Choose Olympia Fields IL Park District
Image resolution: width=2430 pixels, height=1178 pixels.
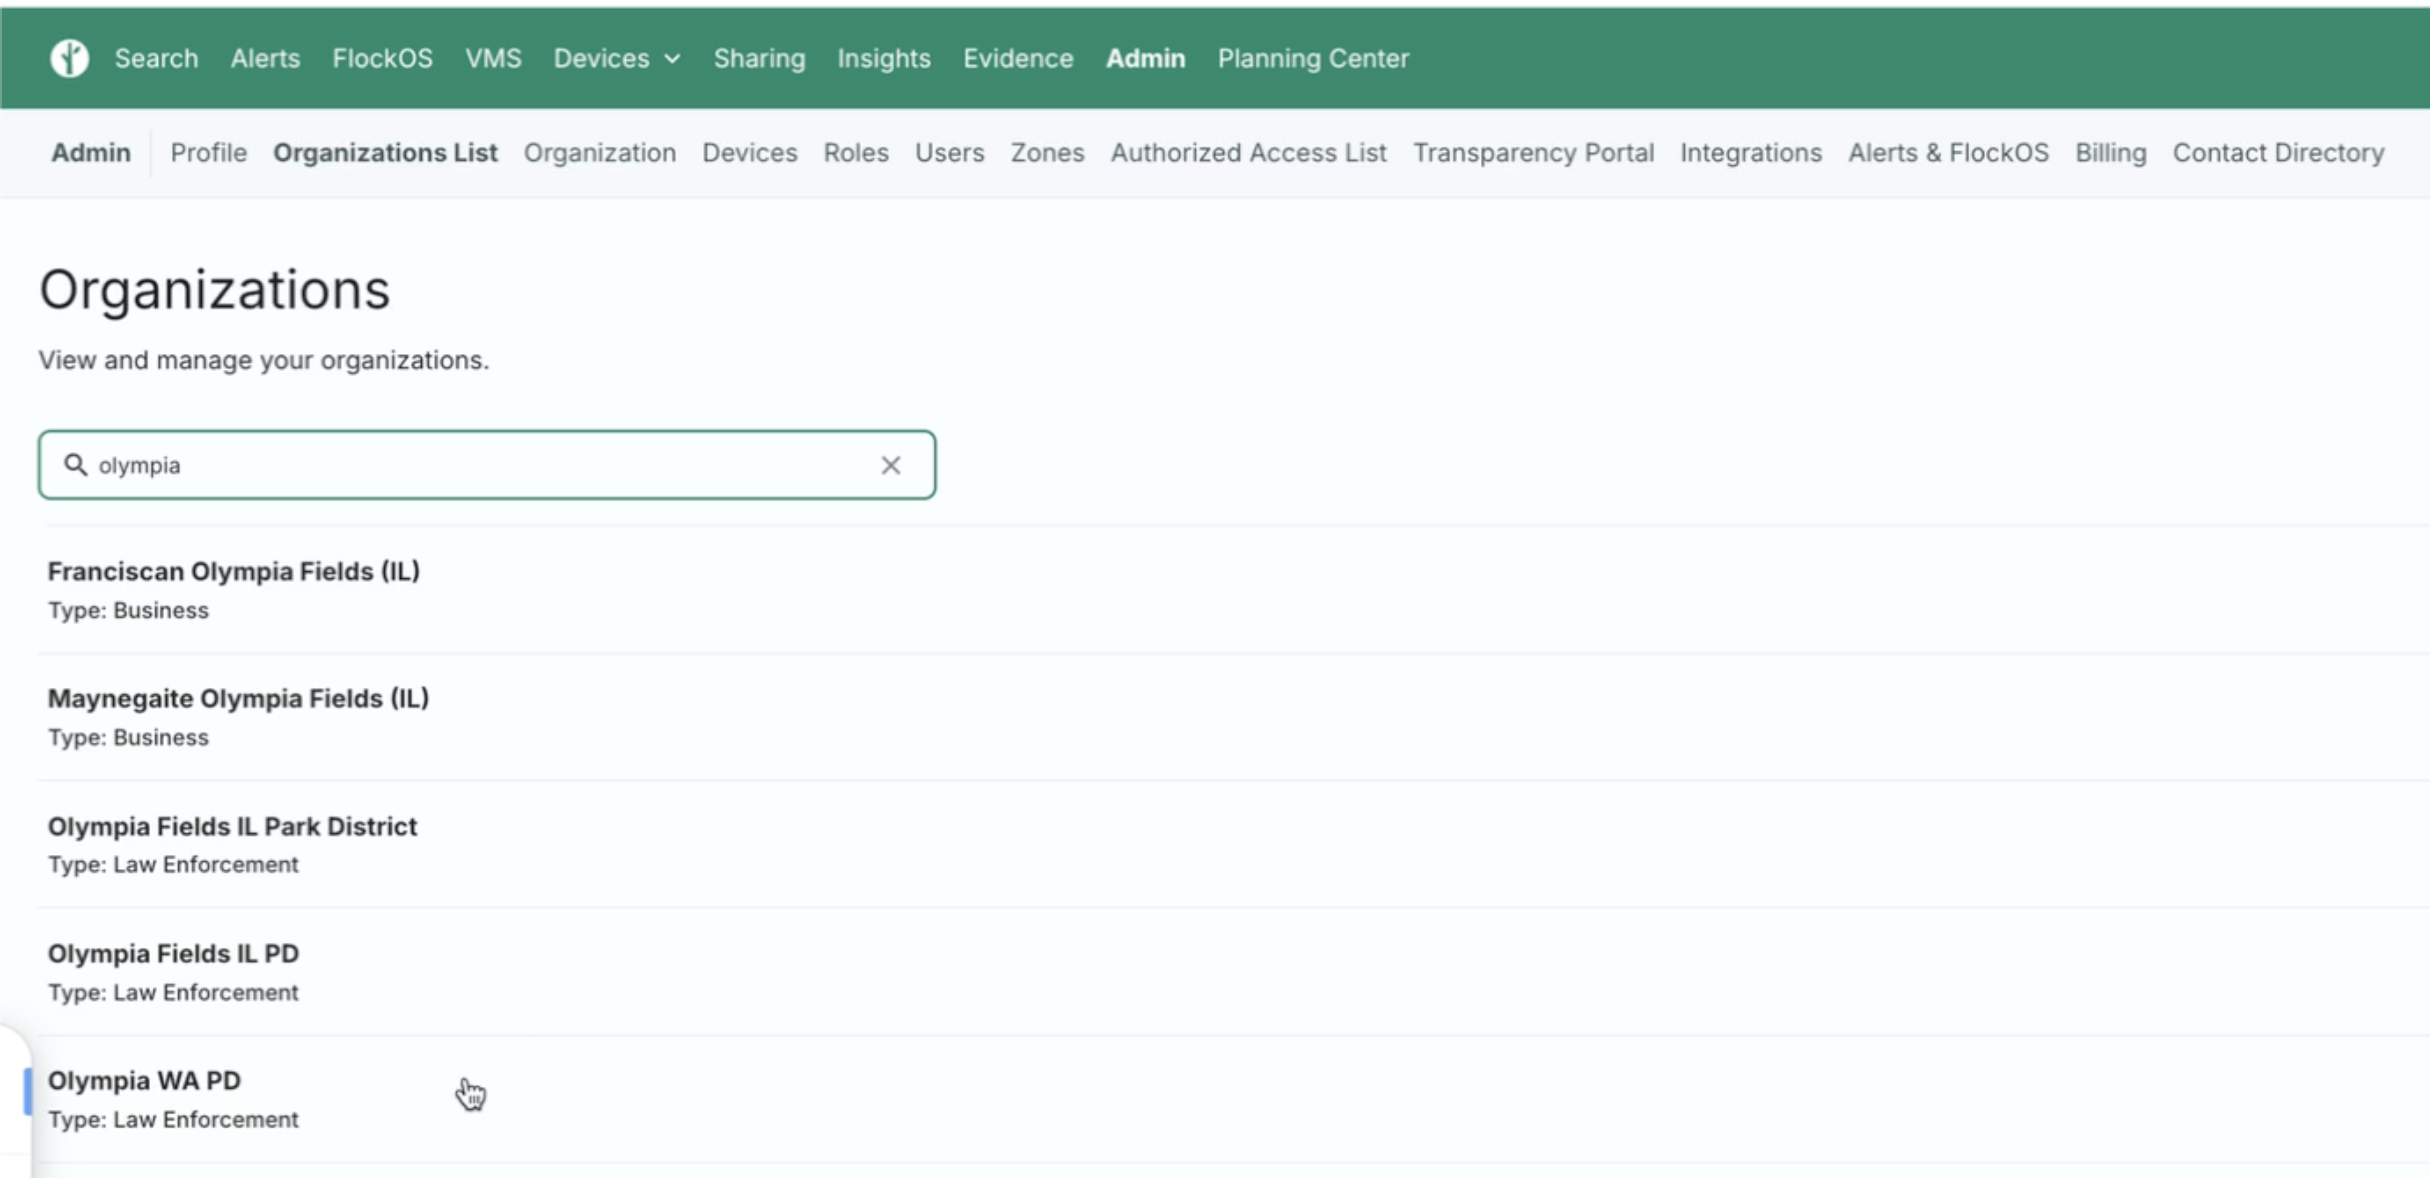pyautogui.click(x=232, y=826)
